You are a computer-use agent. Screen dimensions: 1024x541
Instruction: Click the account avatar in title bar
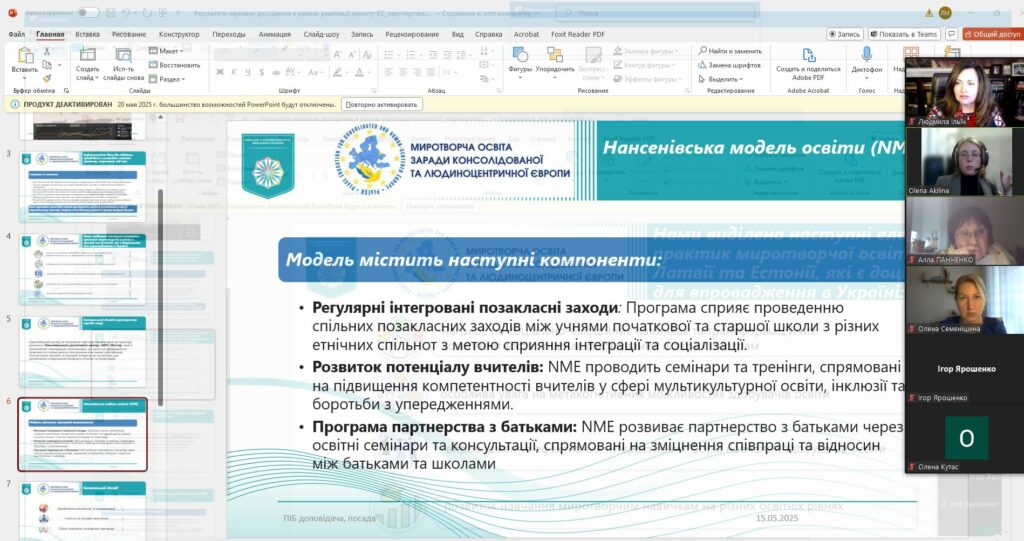click(945, 12)
